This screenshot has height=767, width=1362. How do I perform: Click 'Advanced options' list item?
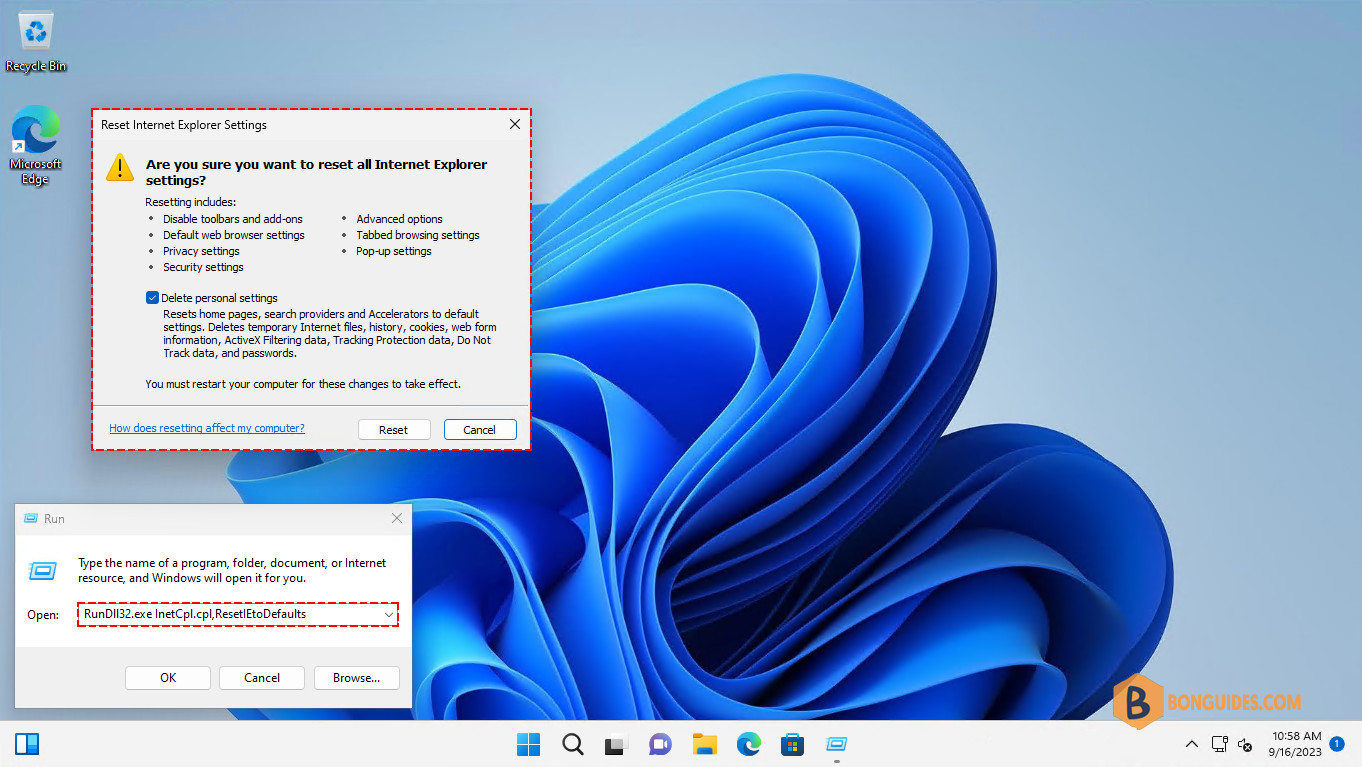(399, 219)
